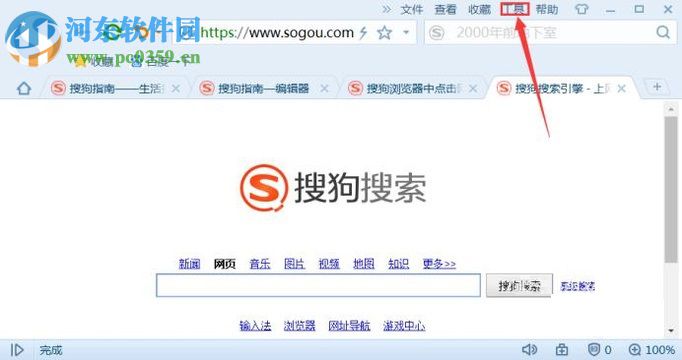Image resolution: width=682 pixels, height=360 pixels.
Task: Click the 100% zoom control
Action: click(652, 350)
